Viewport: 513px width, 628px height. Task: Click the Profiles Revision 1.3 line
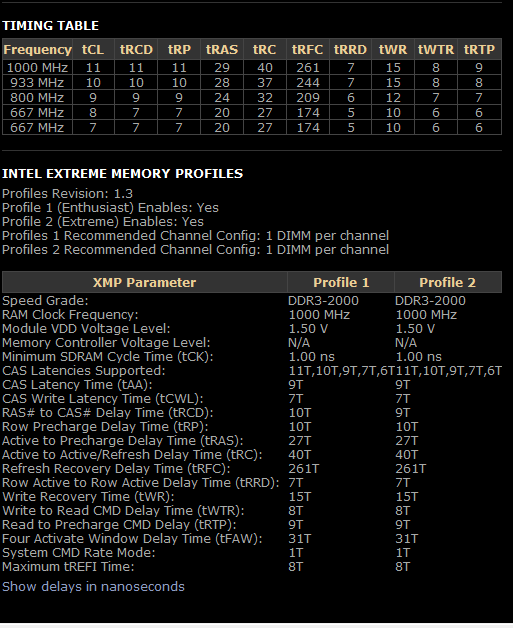[x=67, y=193]
